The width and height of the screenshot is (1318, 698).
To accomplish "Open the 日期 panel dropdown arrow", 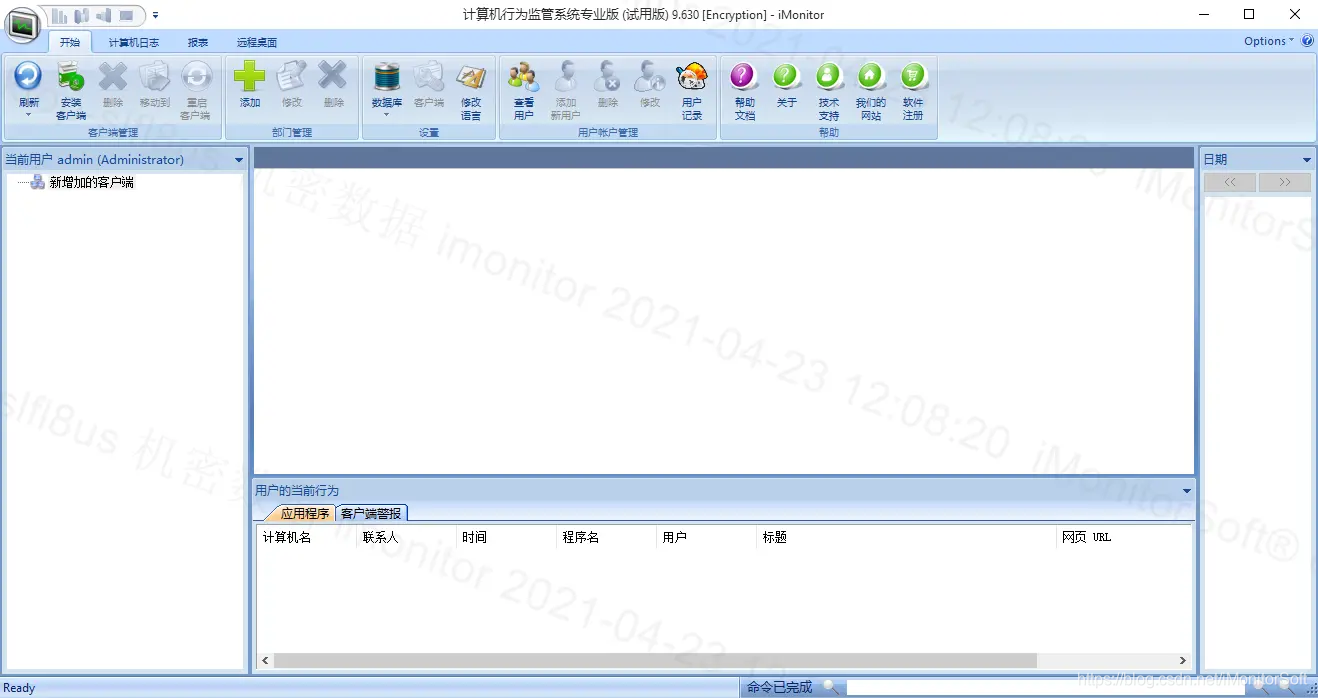I will pos(1306,160).
